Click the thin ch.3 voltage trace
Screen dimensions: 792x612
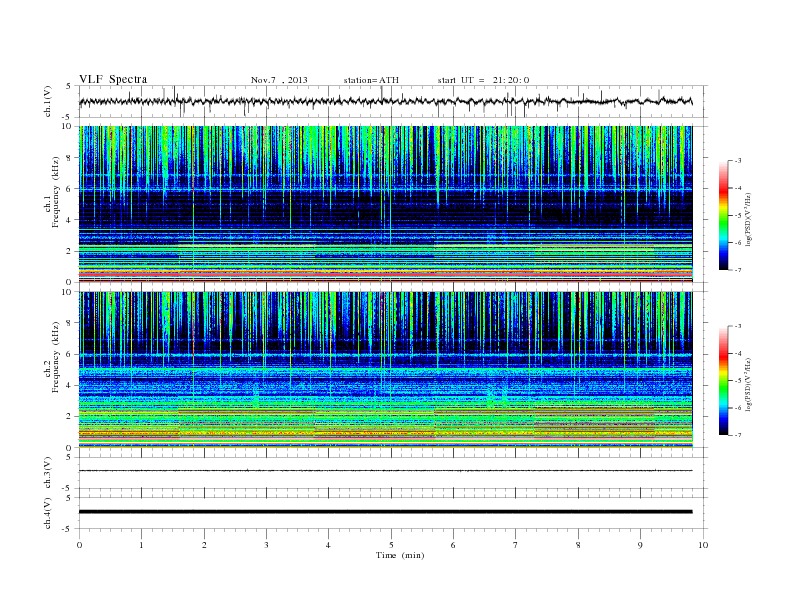[x=385, y=471]
